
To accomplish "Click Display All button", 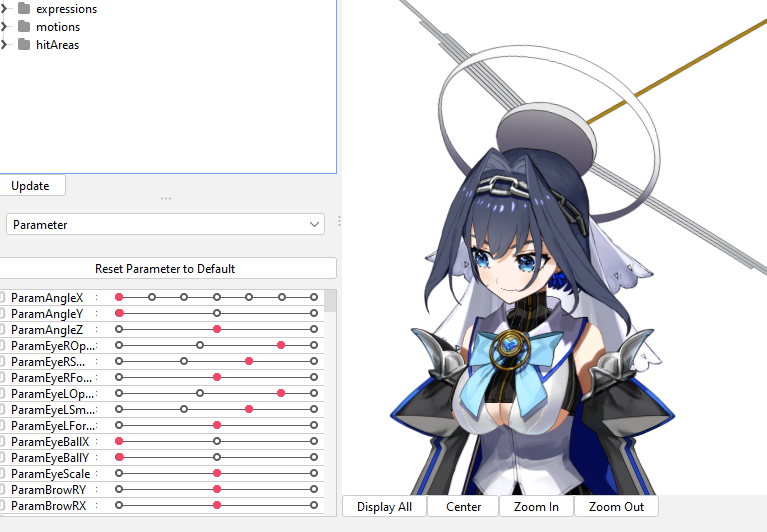I will pyautogui.click(x=384, y=507).
